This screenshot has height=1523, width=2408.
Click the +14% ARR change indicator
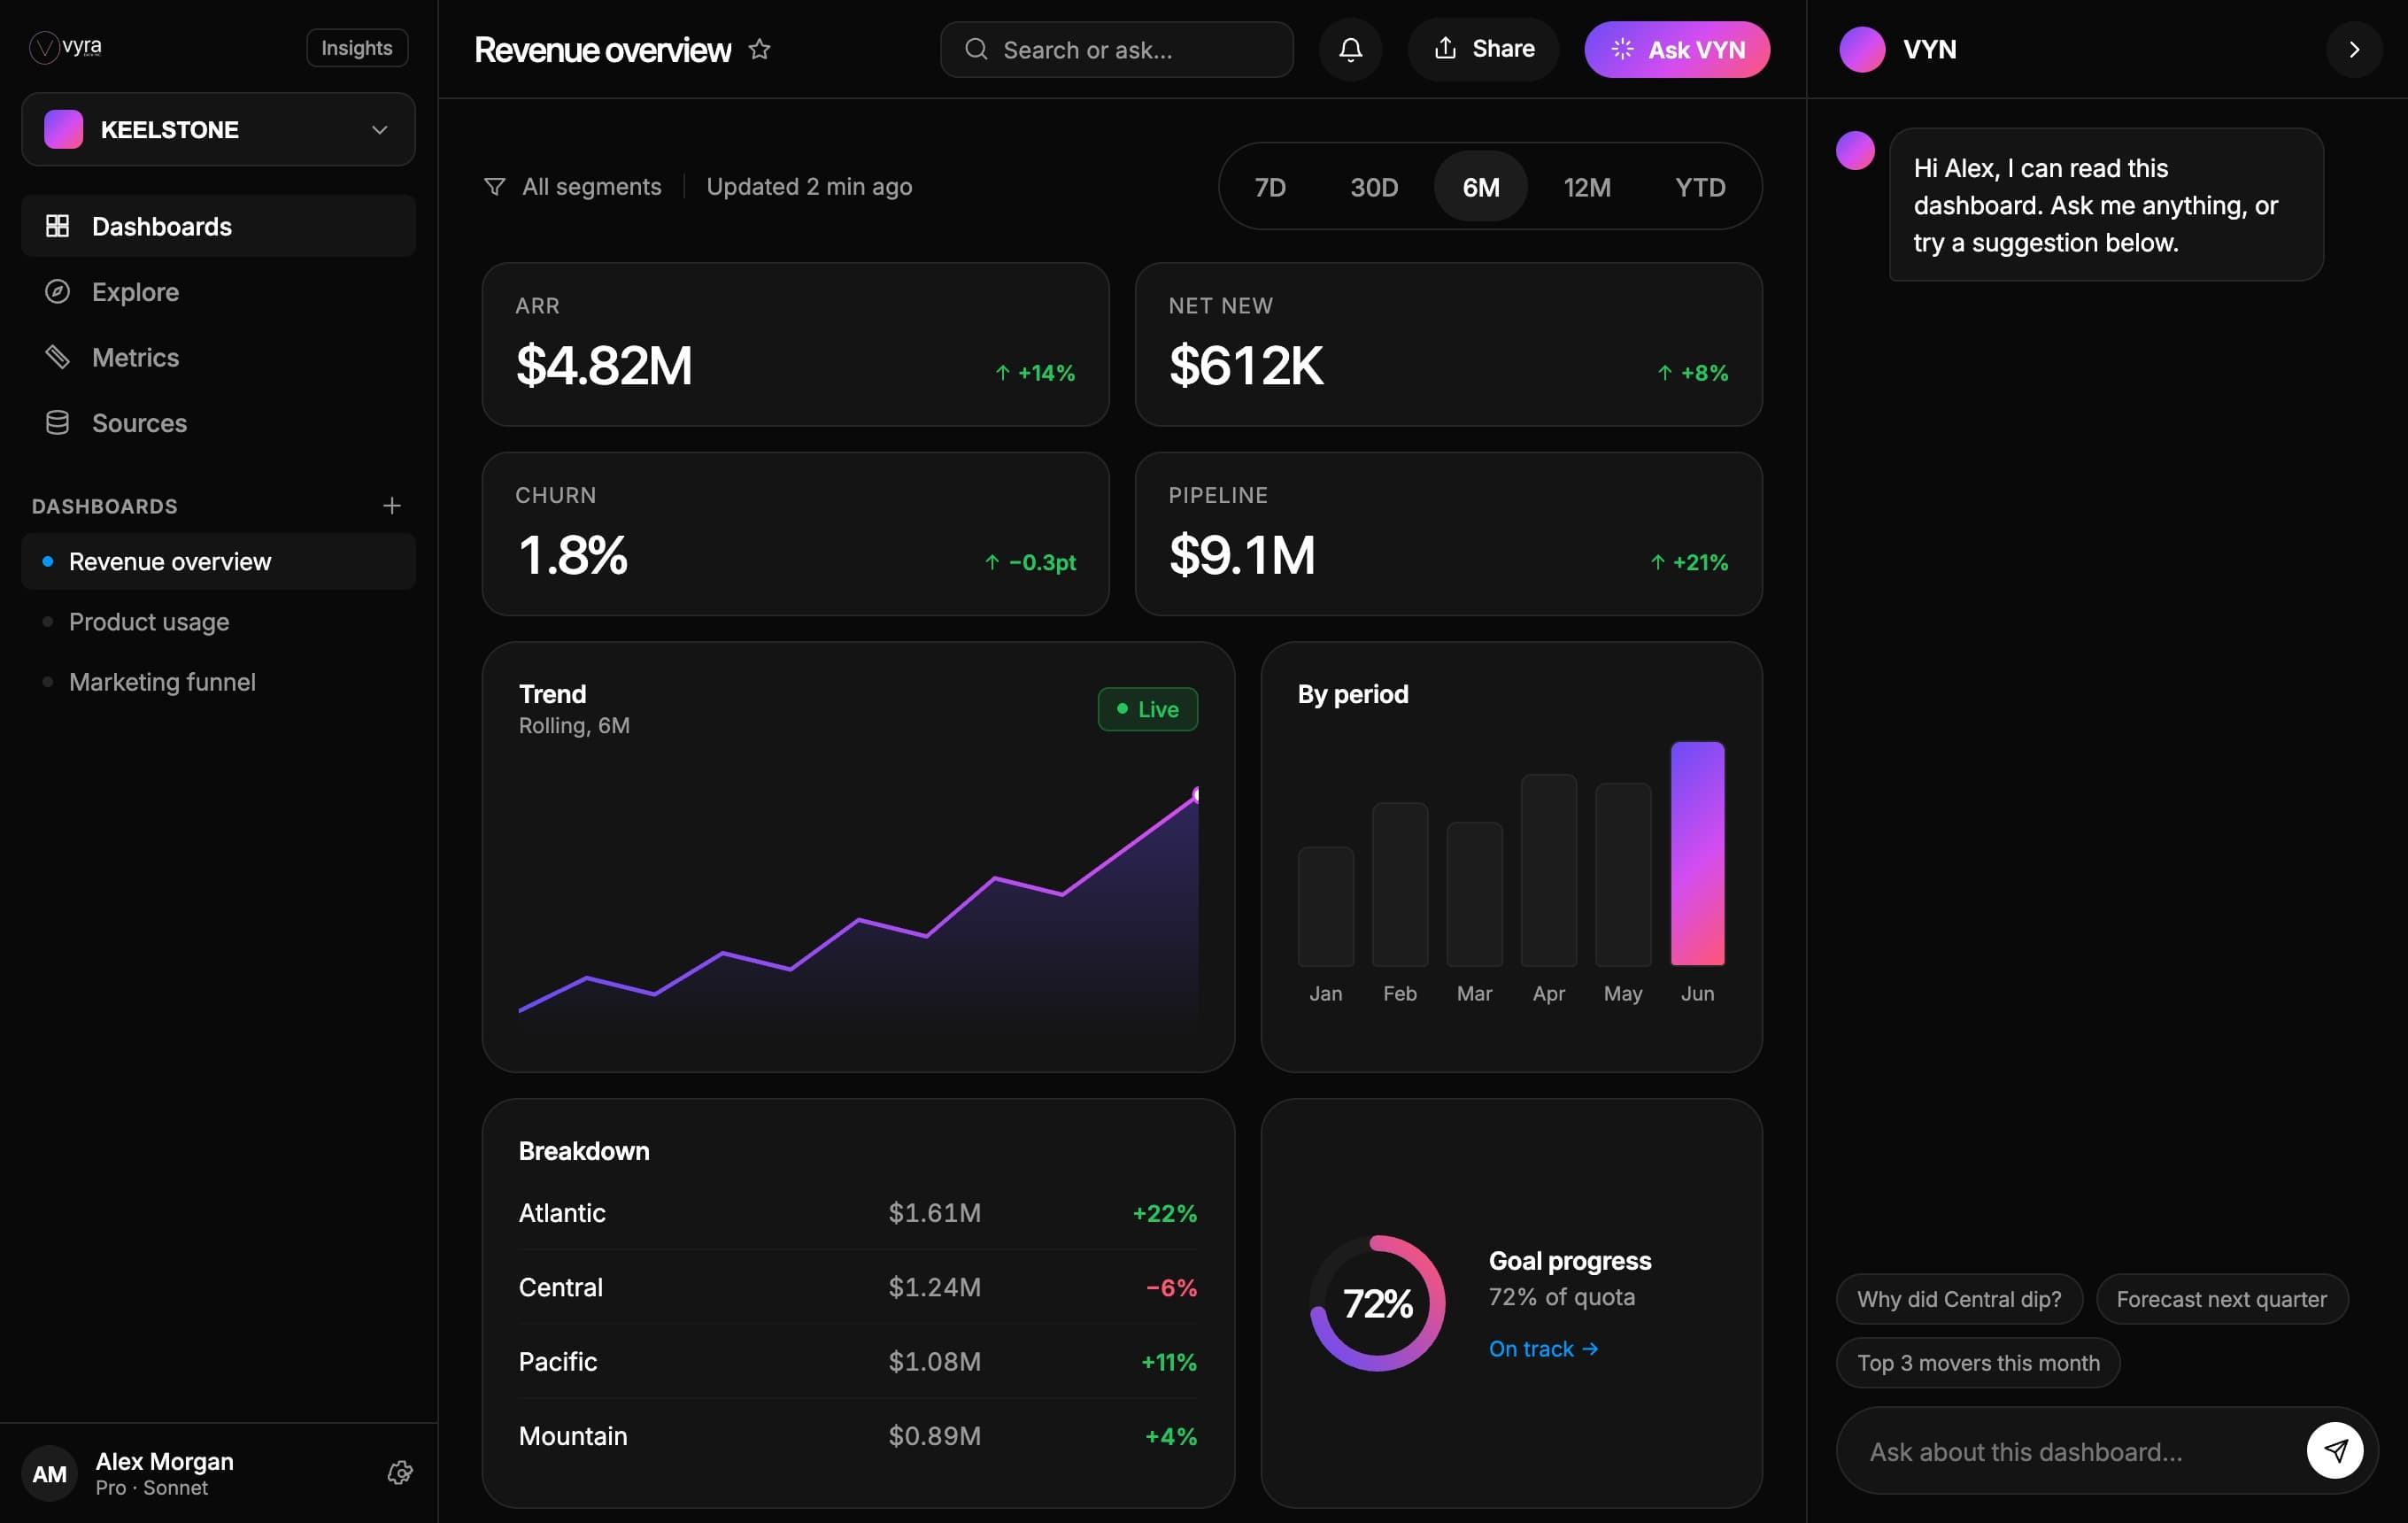(x=1035, y=373)
